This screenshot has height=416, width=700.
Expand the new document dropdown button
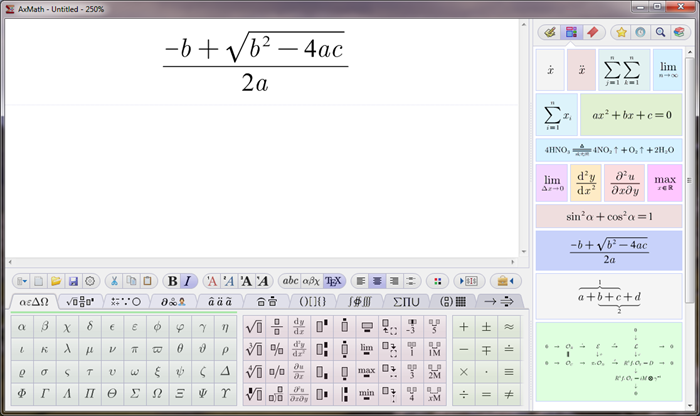click(21, 281)
